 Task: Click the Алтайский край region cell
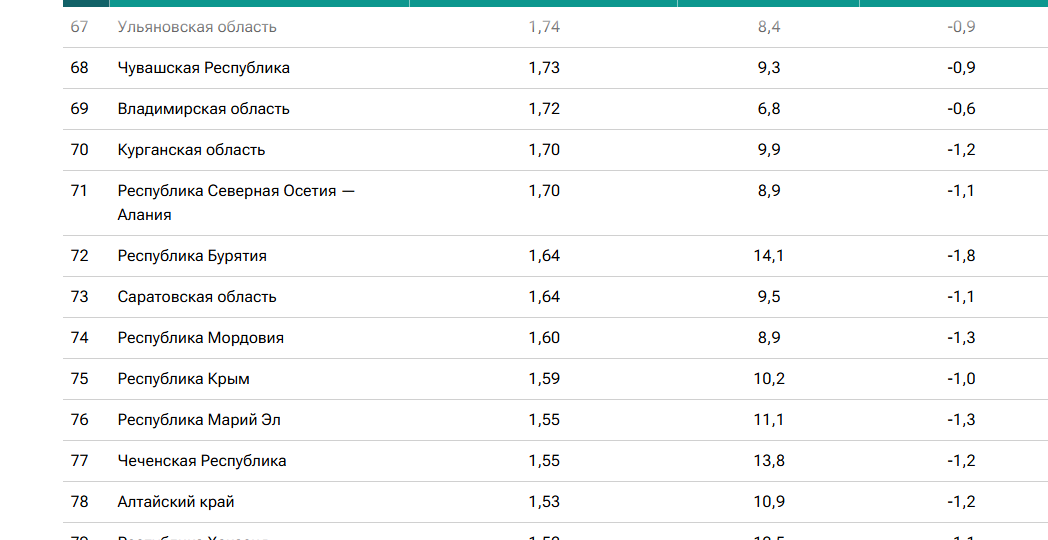pos(176,502)
